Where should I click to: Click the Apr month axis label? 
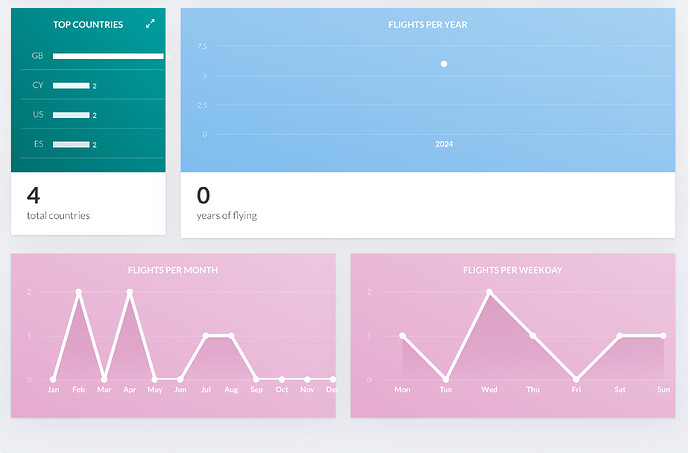coord(129,390)
